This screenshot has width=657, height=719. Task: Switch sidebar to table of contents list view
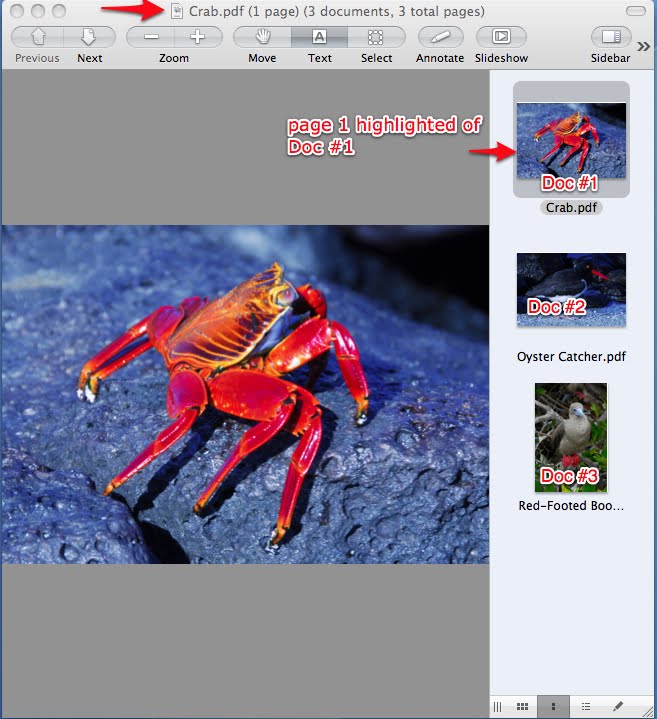pos(585,707)
